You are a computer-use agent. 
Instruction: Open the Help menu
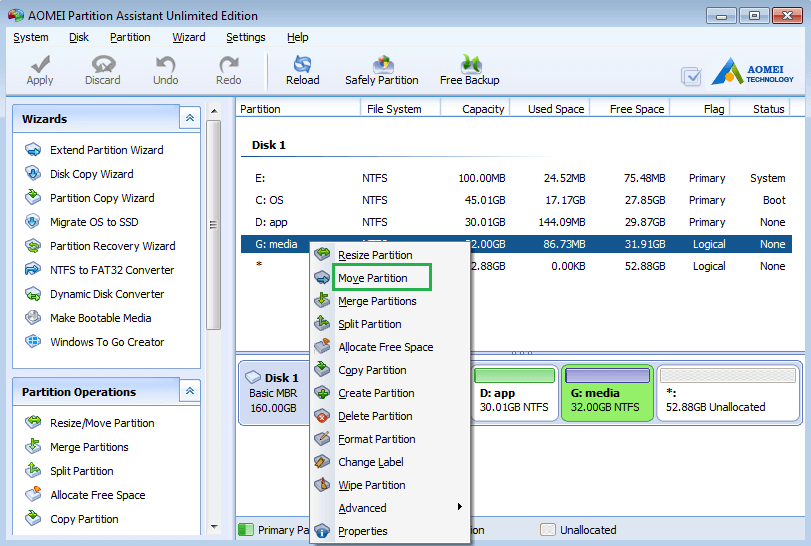(297, 37)
